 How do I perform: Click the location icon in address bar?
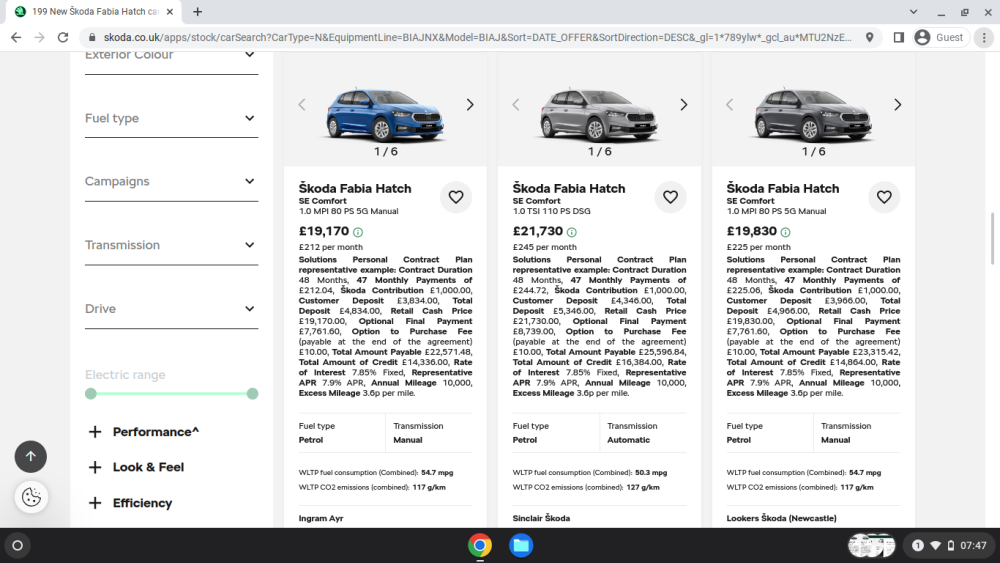pos(869,38)
